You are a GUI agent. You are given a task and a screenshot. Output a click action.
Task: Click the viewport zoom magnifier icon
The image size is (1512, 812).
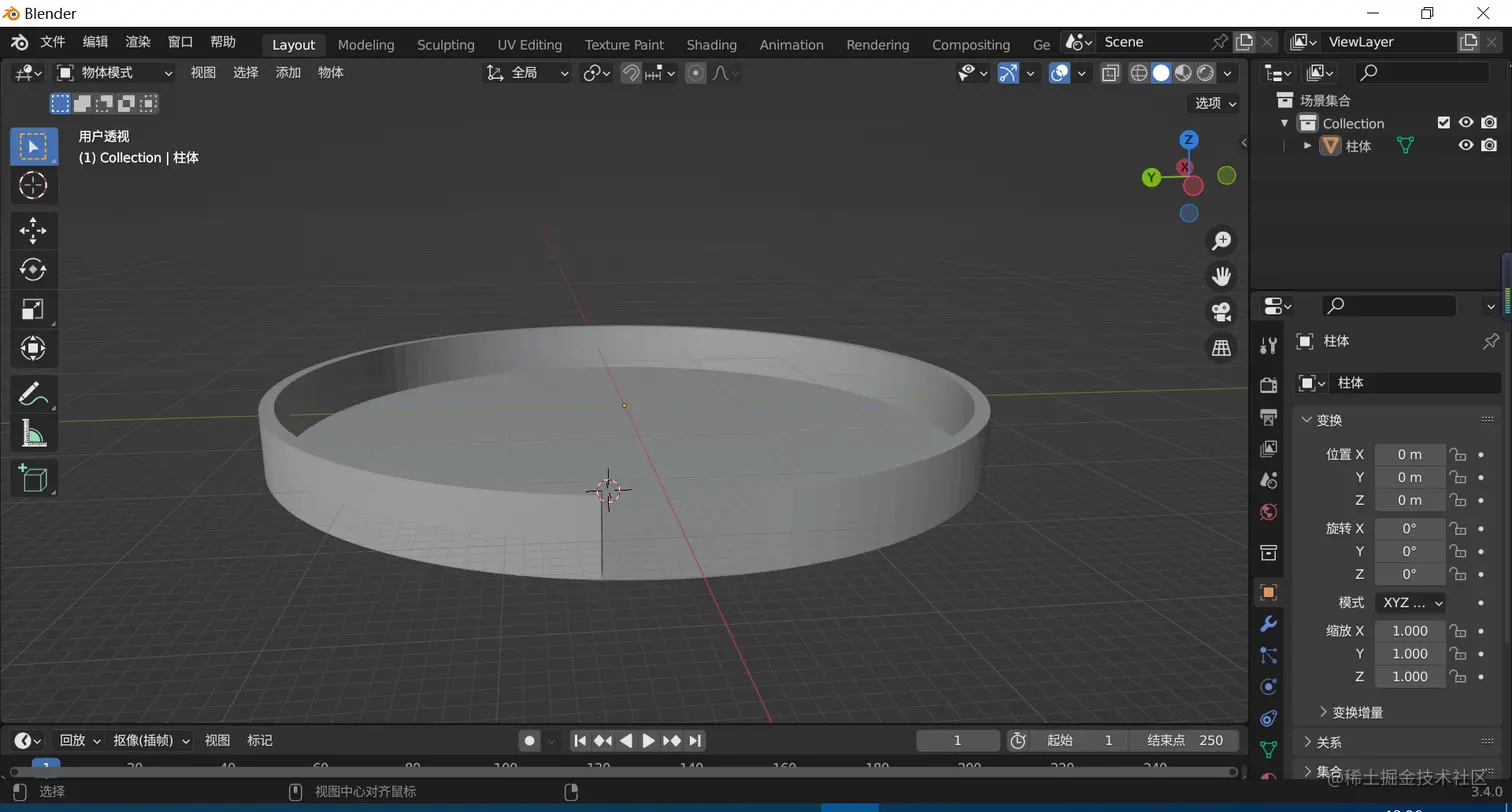pyautogui.click(x=1221, y=241)
